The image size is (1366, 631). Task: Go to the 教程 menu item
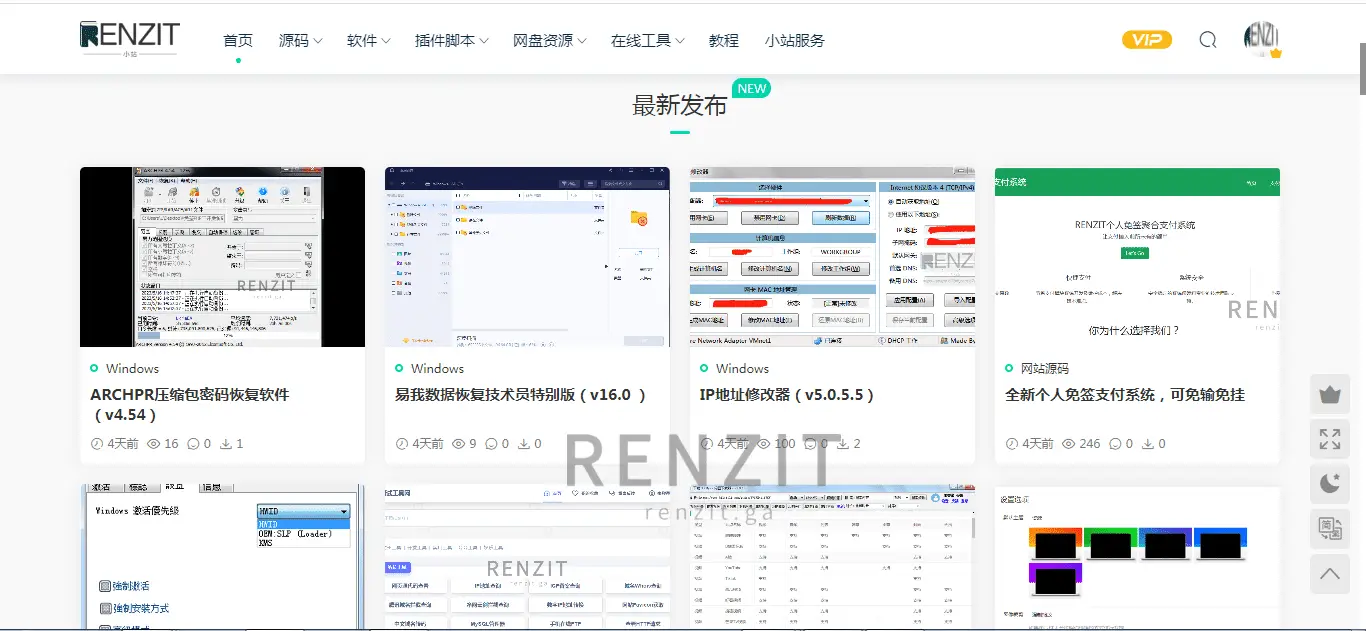(x=723, y=41)
